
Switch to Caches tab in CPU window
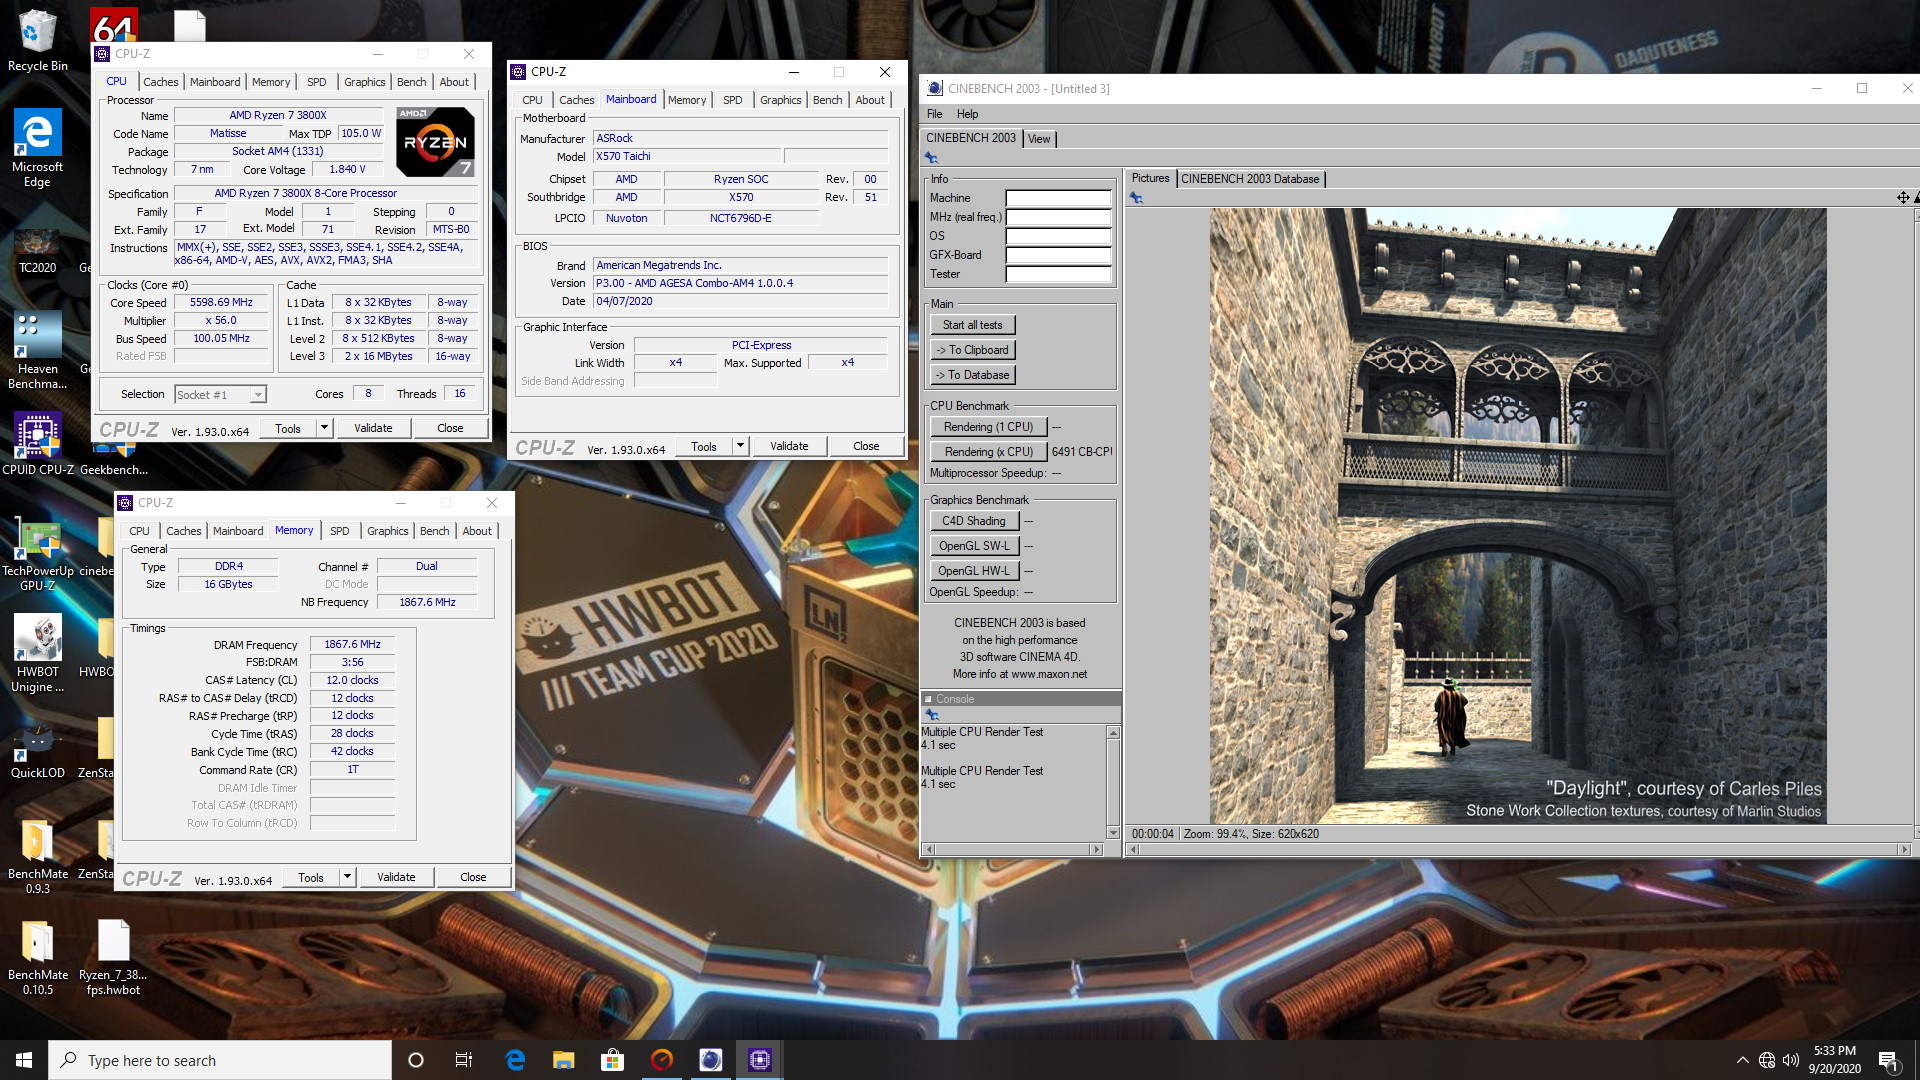click(160, 82)
